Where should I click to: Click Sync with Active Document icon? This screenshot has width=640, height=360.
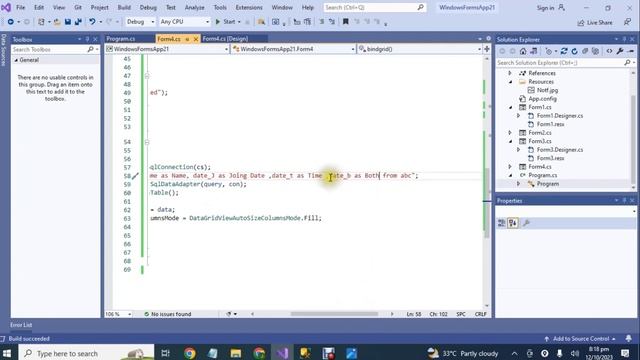pos(564,51)
